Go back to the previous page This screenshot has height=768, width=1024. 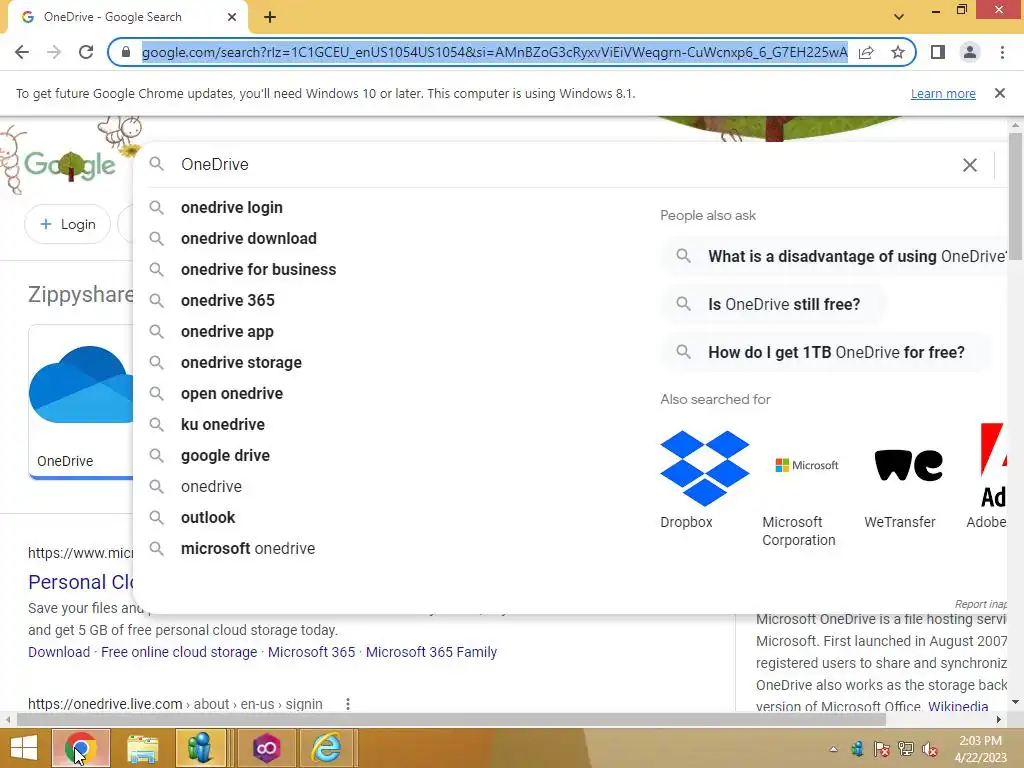tap(22, 52)
